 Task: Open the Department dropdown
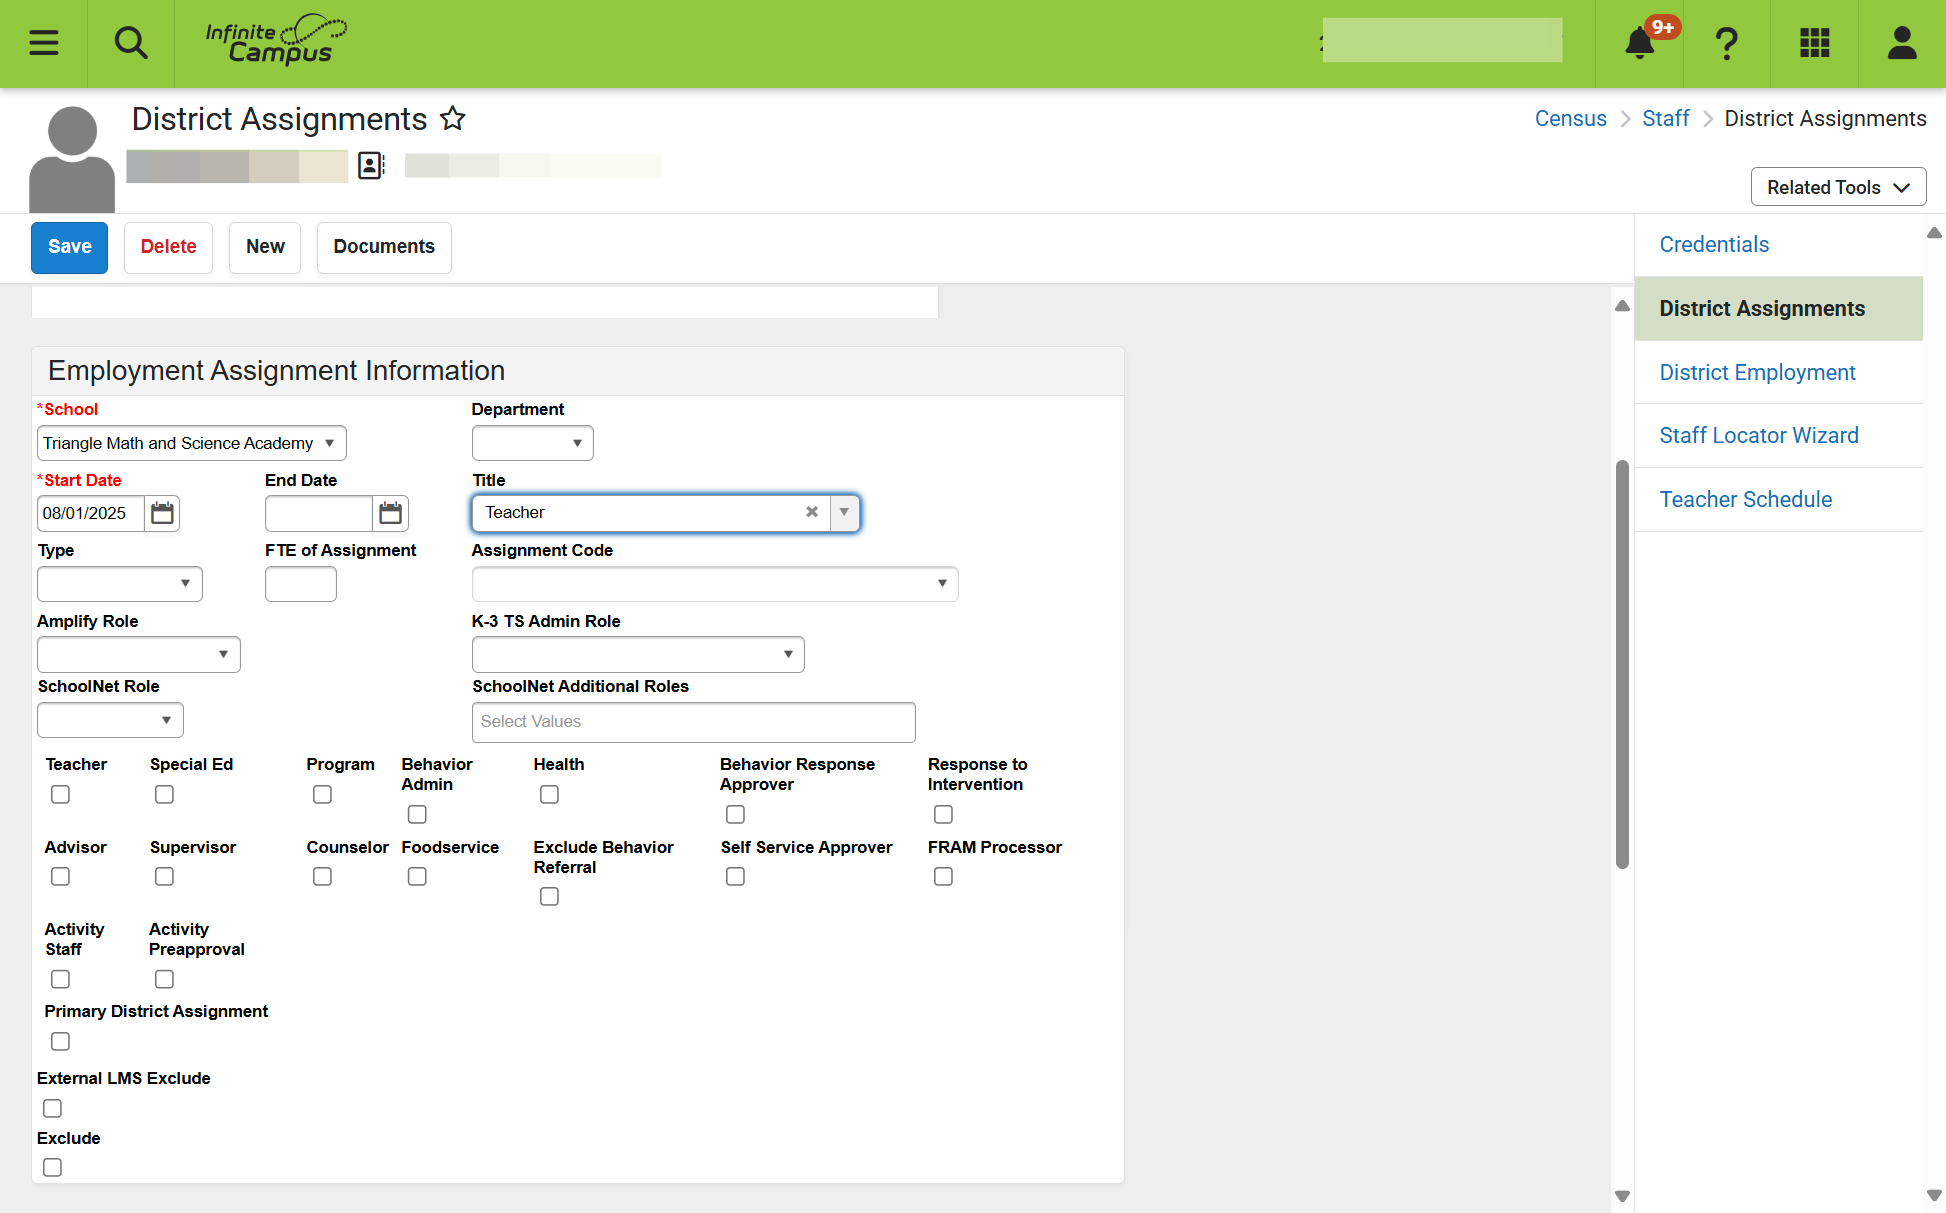pos(532,443)
